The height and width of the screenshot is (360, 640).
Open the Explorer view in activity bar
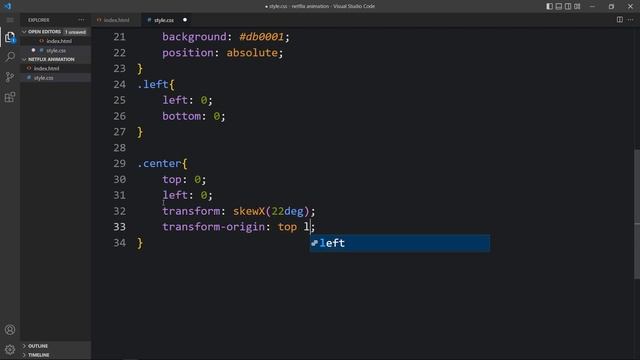tap(10, 37)
